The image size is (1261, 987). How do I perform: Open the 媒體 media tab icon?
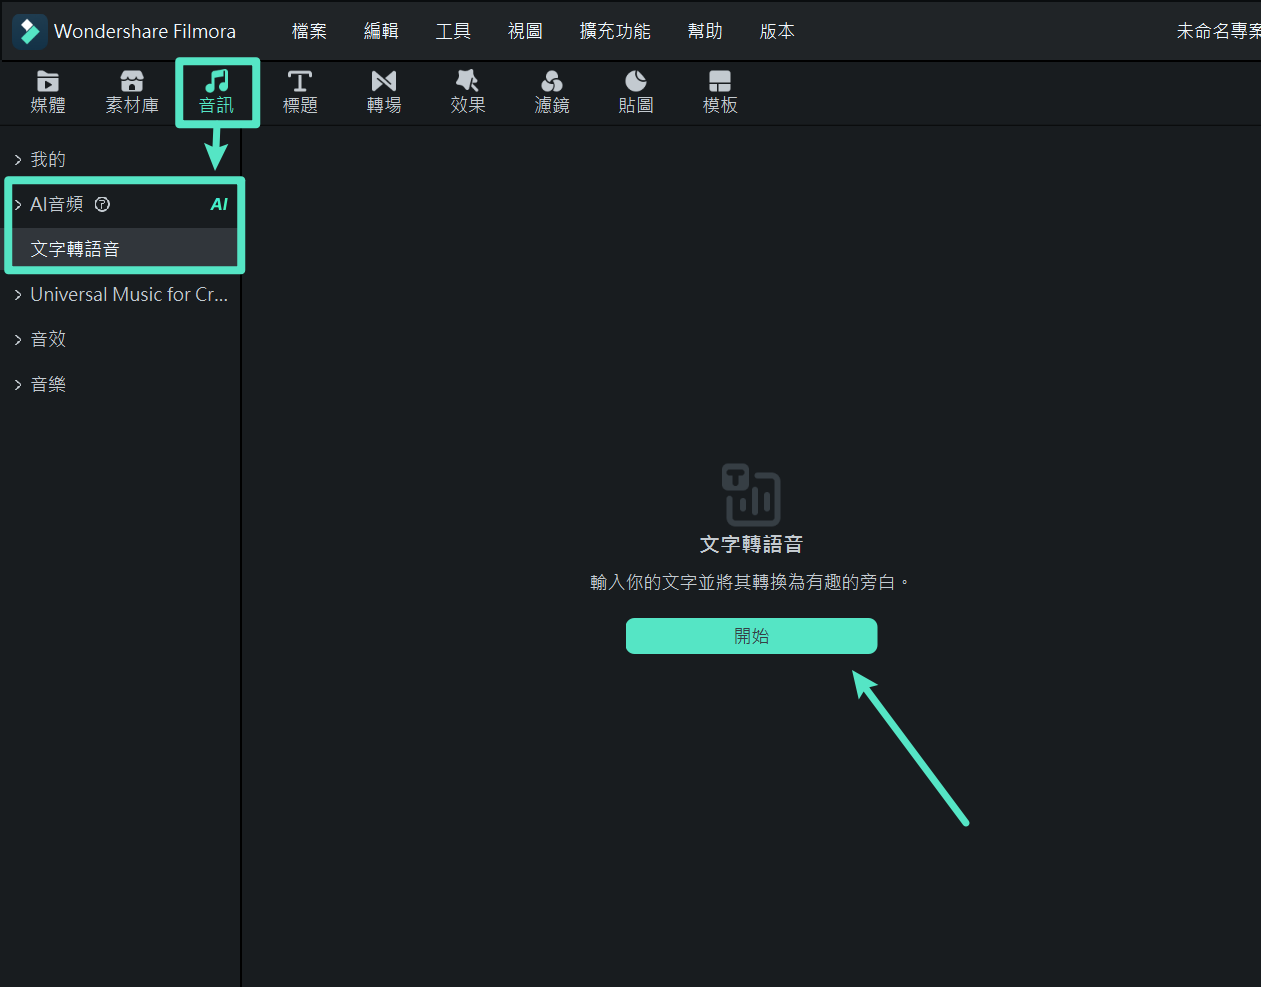[48, 81]
